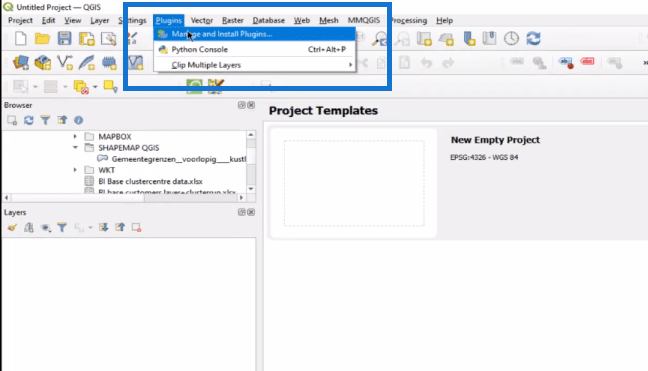The width and height of the screenshot is (648, 371).
Task: Open the Select by Value dropdown arrow
Action: (65, 87)
